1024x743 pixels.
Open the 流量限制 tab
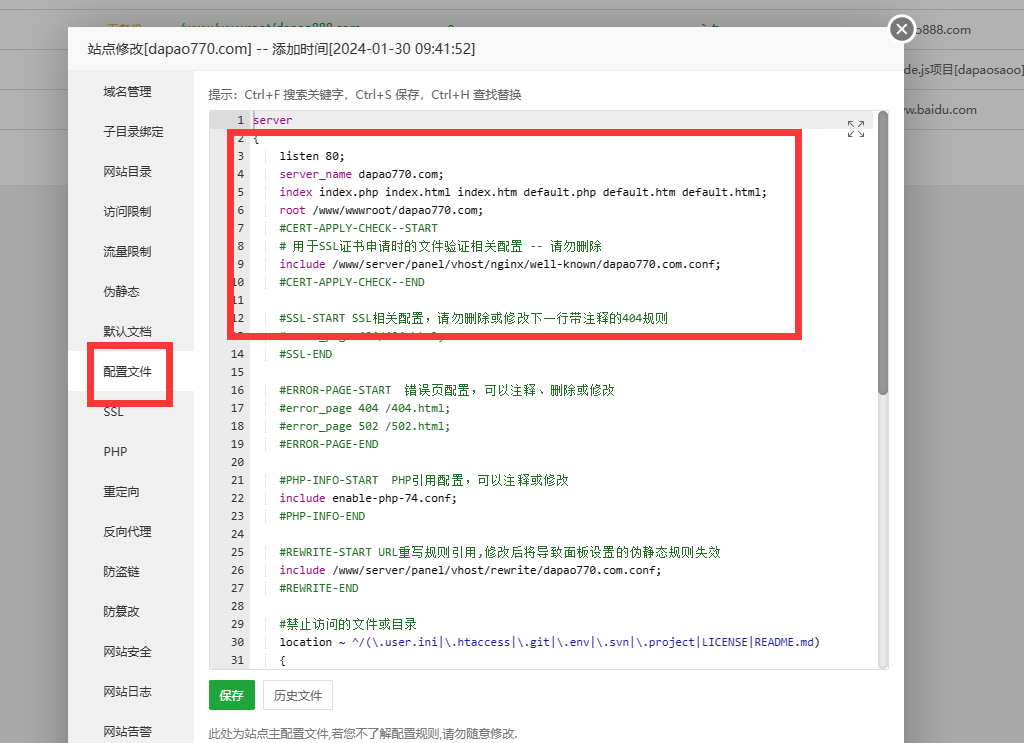[127, 251]
